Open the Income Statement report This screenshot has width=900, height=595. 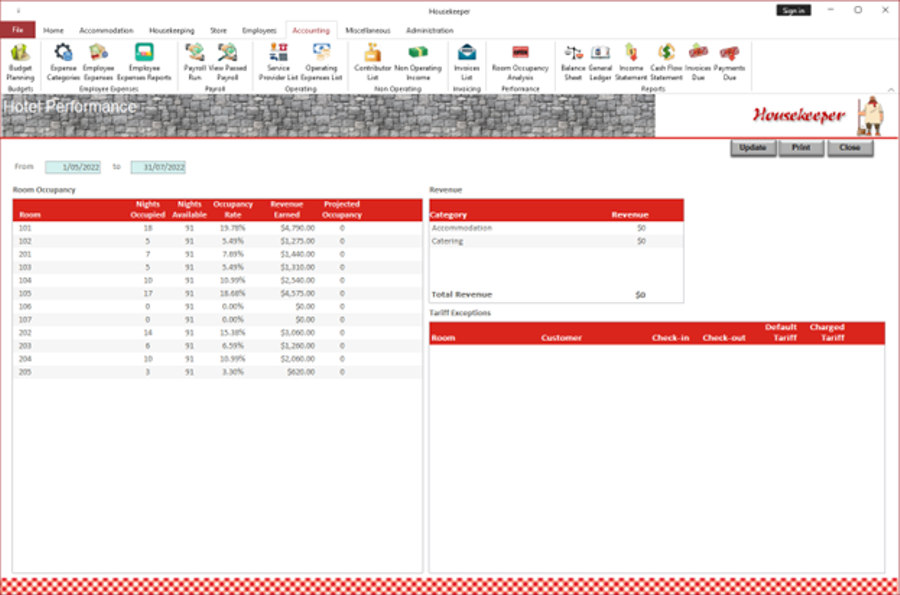click(x=631, y=62)
